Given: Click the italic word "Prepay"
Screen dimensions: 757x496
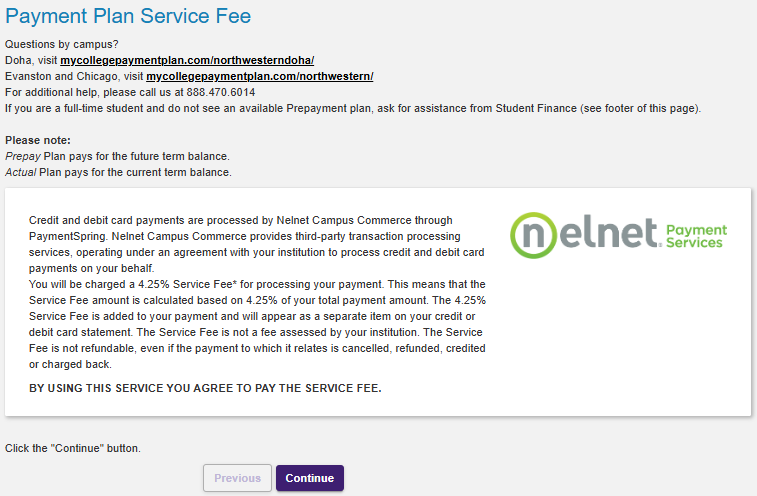Looking at the screenshot, I should (23, 156).
